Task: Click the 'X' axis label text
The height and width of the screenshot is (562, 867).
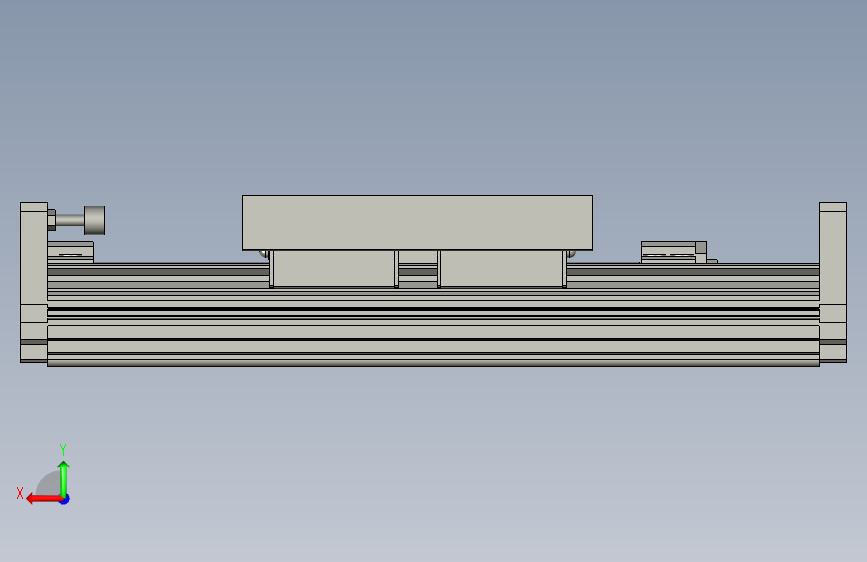Action: coord(20,493)
